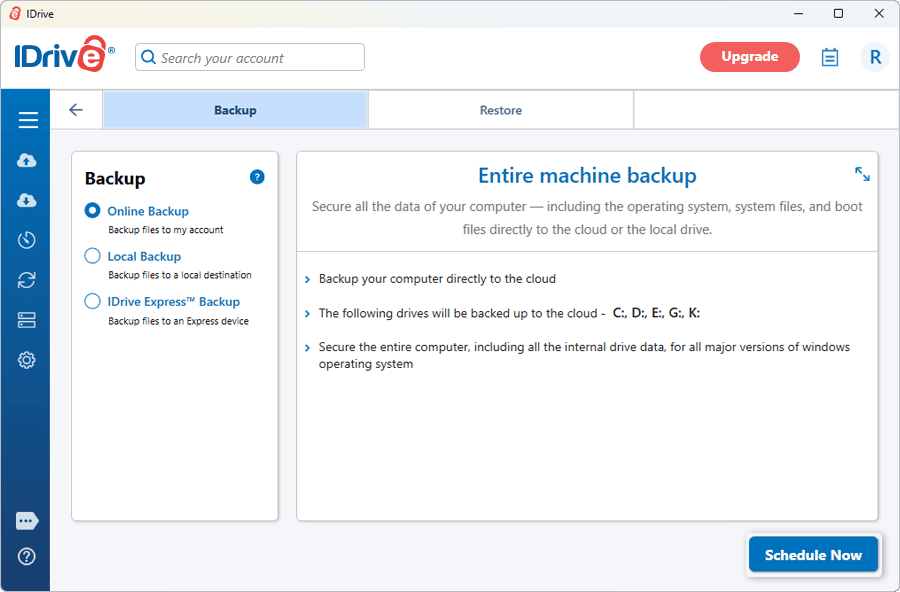Click the Entire machine backup heading

[587, 175]
